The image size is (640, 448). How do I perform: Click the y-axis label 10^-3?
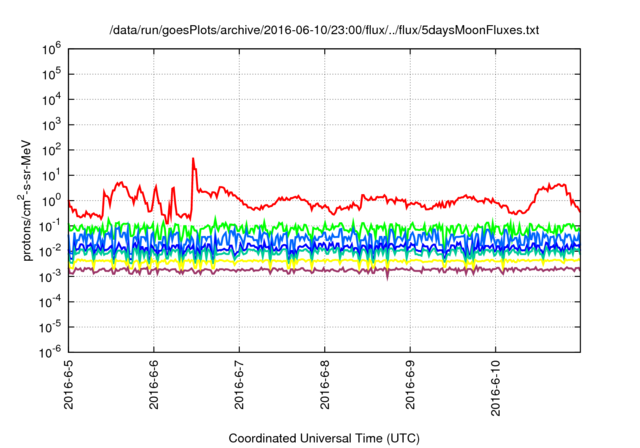click(x=51, y=278)
